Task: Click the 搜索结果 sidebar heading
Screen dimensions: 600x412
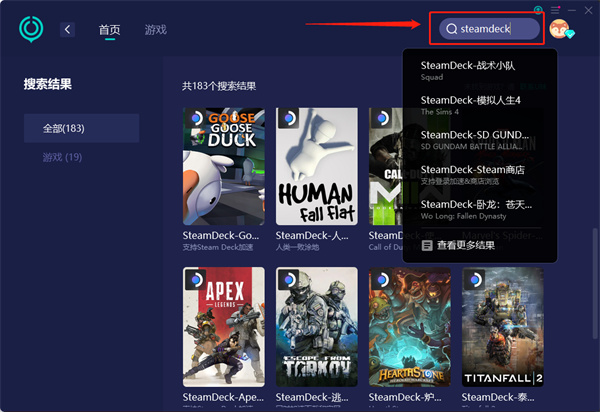Action: click(x=48, y=84)
